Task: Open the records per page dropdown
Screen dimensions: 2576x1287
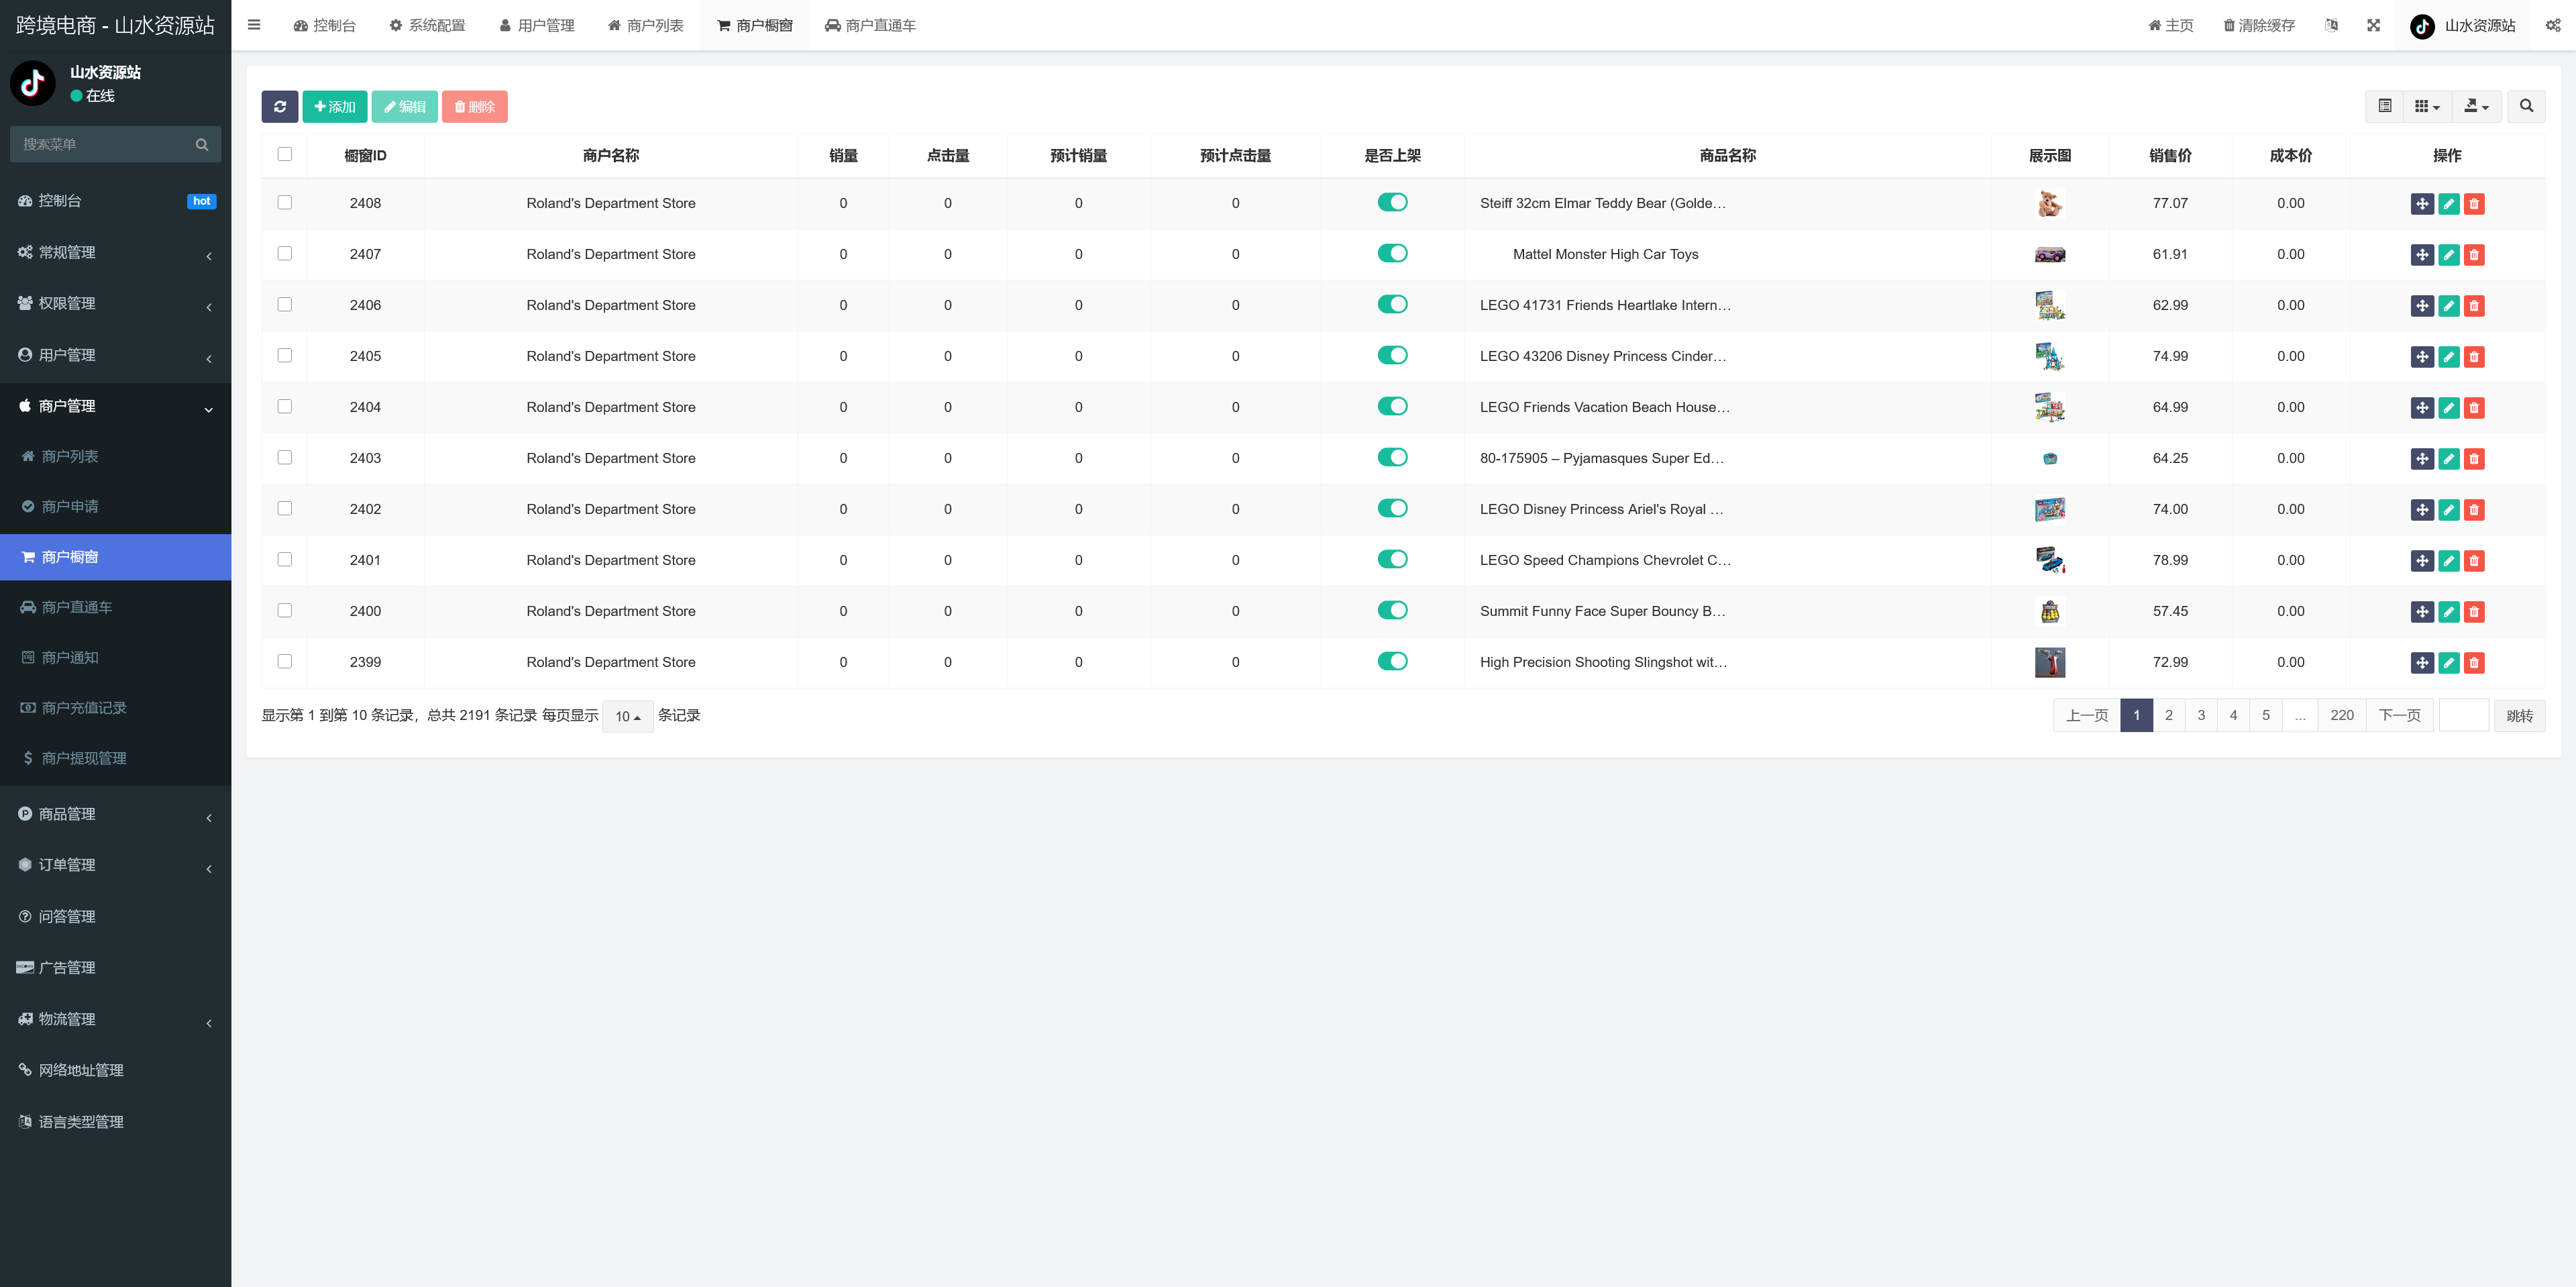Action: click(627, 716)
